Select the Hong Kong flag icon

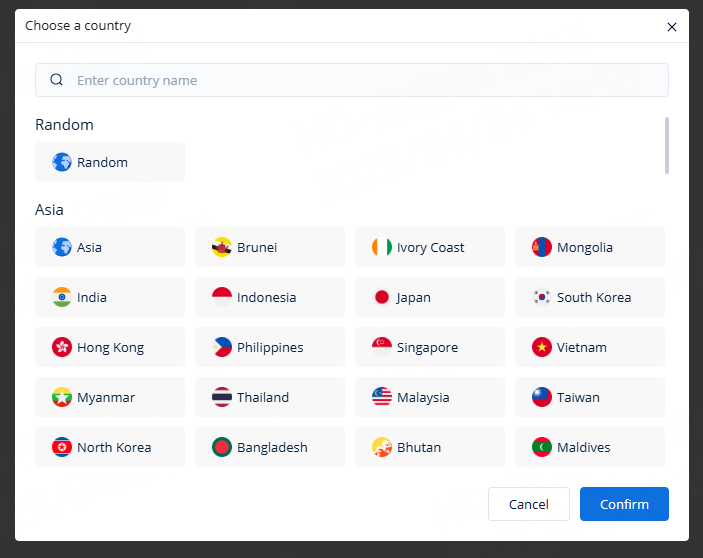[62, 347]
